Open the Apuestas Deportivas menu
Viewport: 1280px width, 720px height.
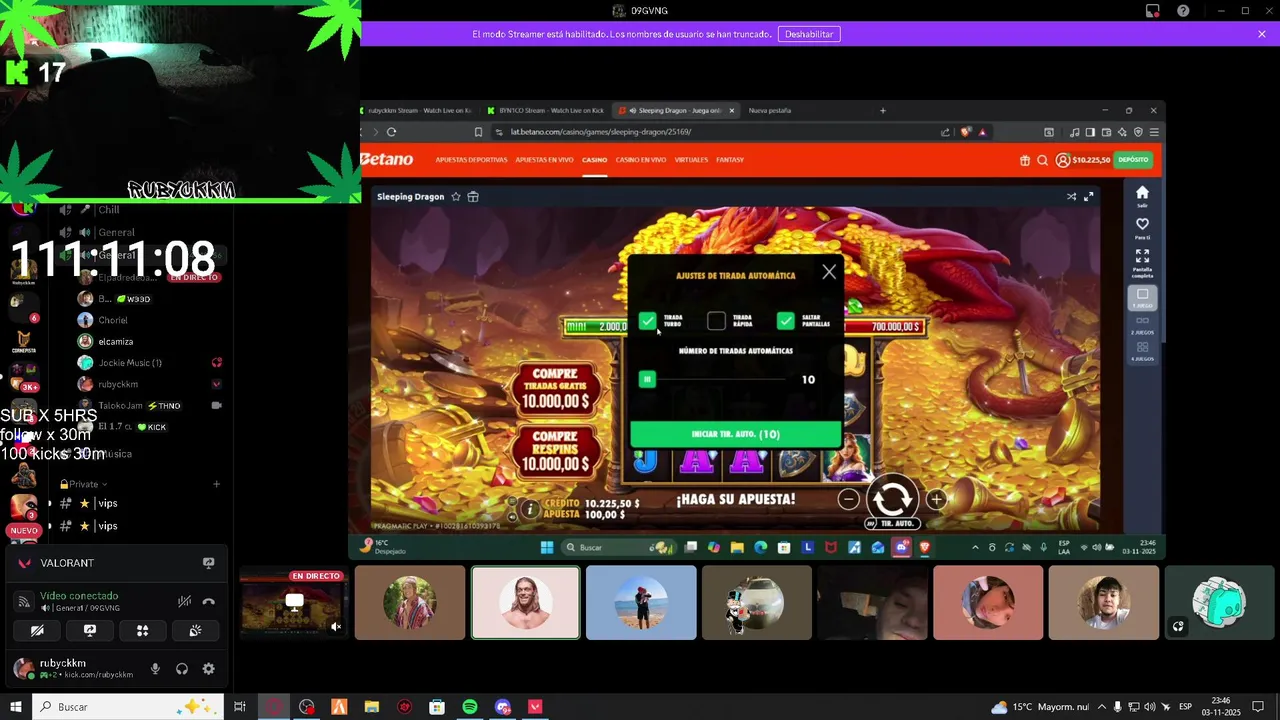471,160
